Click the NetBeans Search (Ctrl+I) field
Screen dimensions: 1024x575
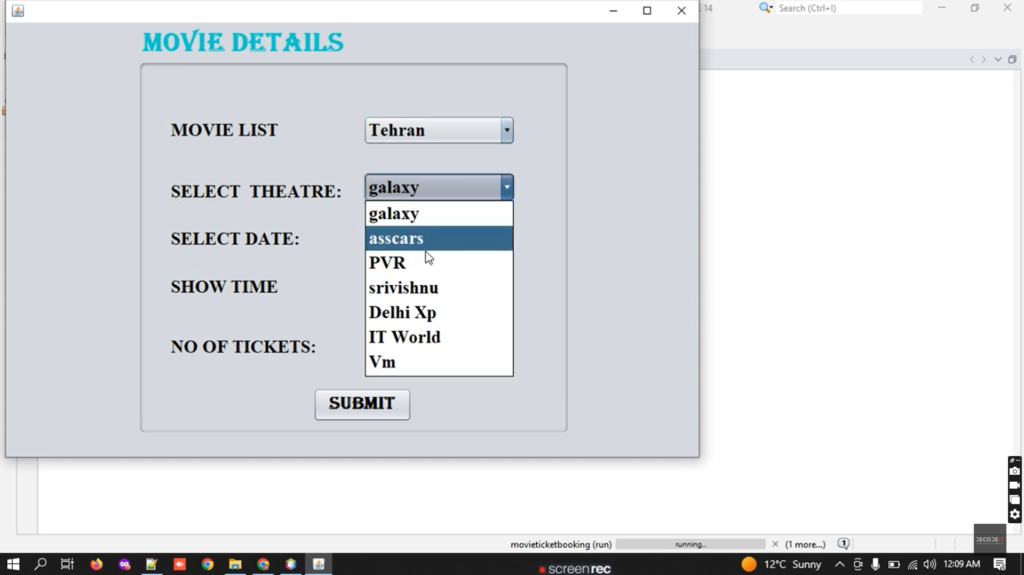[849, 8]
